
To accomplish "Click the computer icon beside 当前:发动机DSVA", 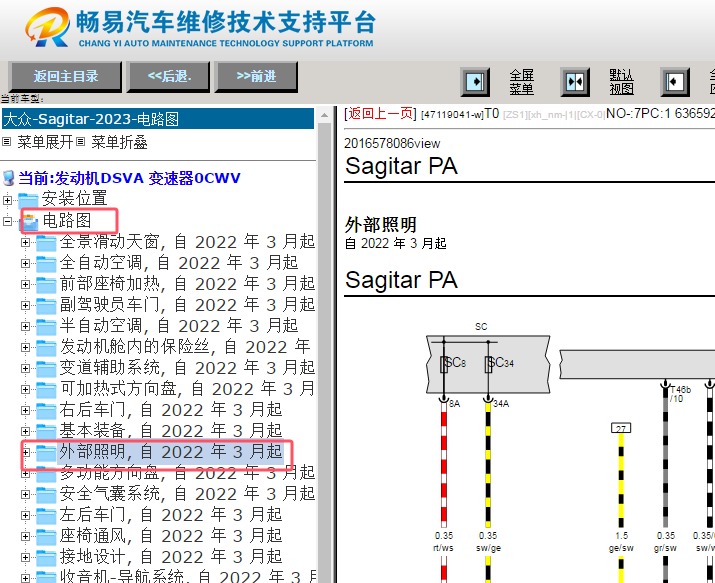I will (x=9, y=178).
